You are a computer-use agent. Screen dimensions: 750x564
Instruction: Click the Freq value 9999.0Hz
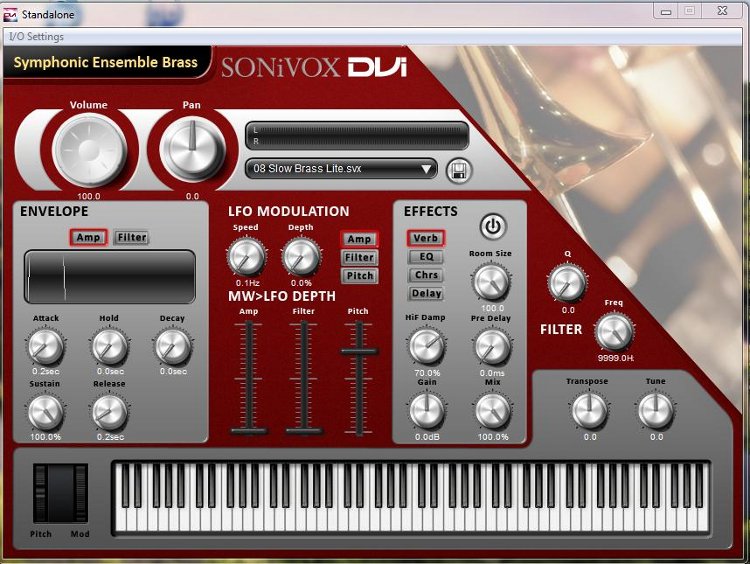(616, 358)
